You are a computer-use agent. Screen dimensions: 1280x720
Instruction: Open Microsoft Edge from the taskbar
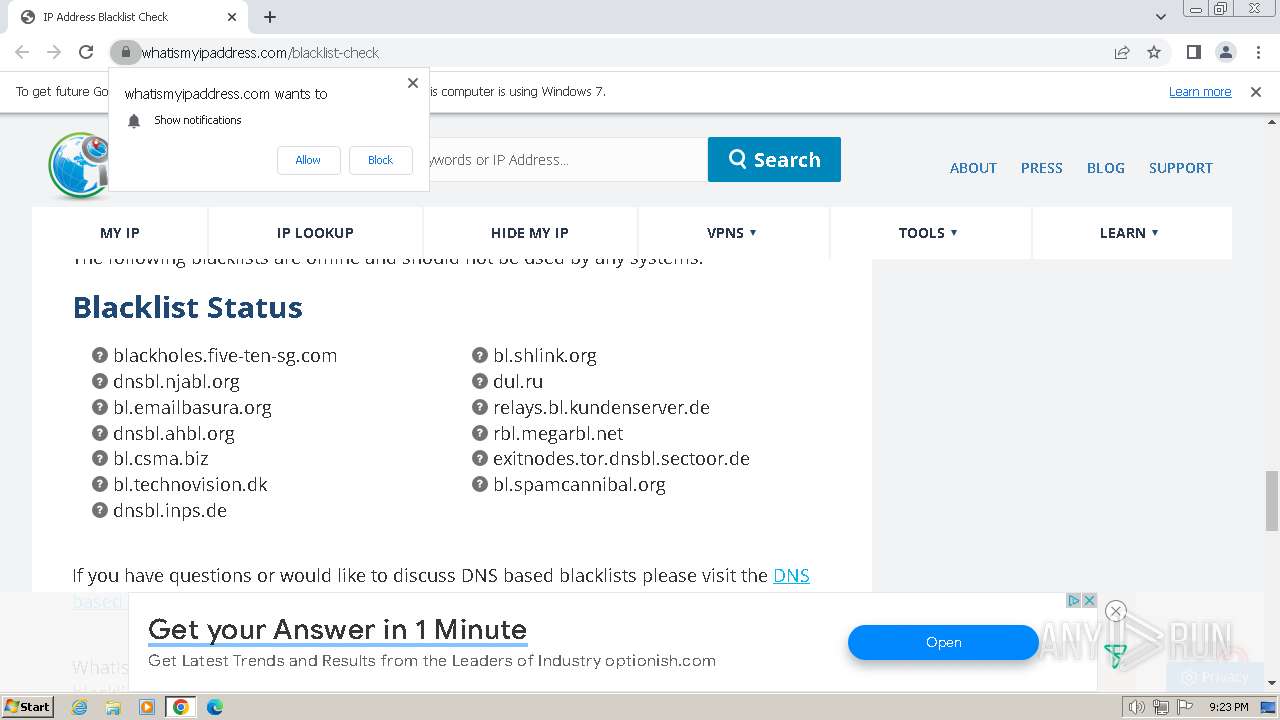pos(214,707)
